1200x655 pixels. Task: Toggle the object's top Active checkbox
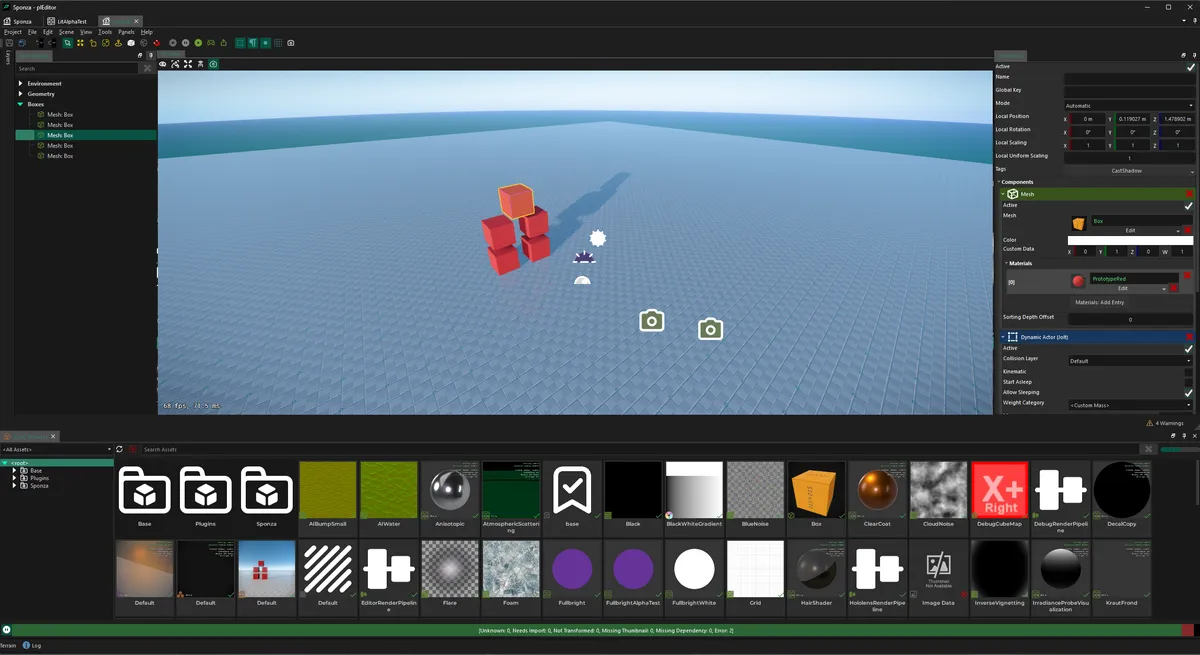(1189, 67)
